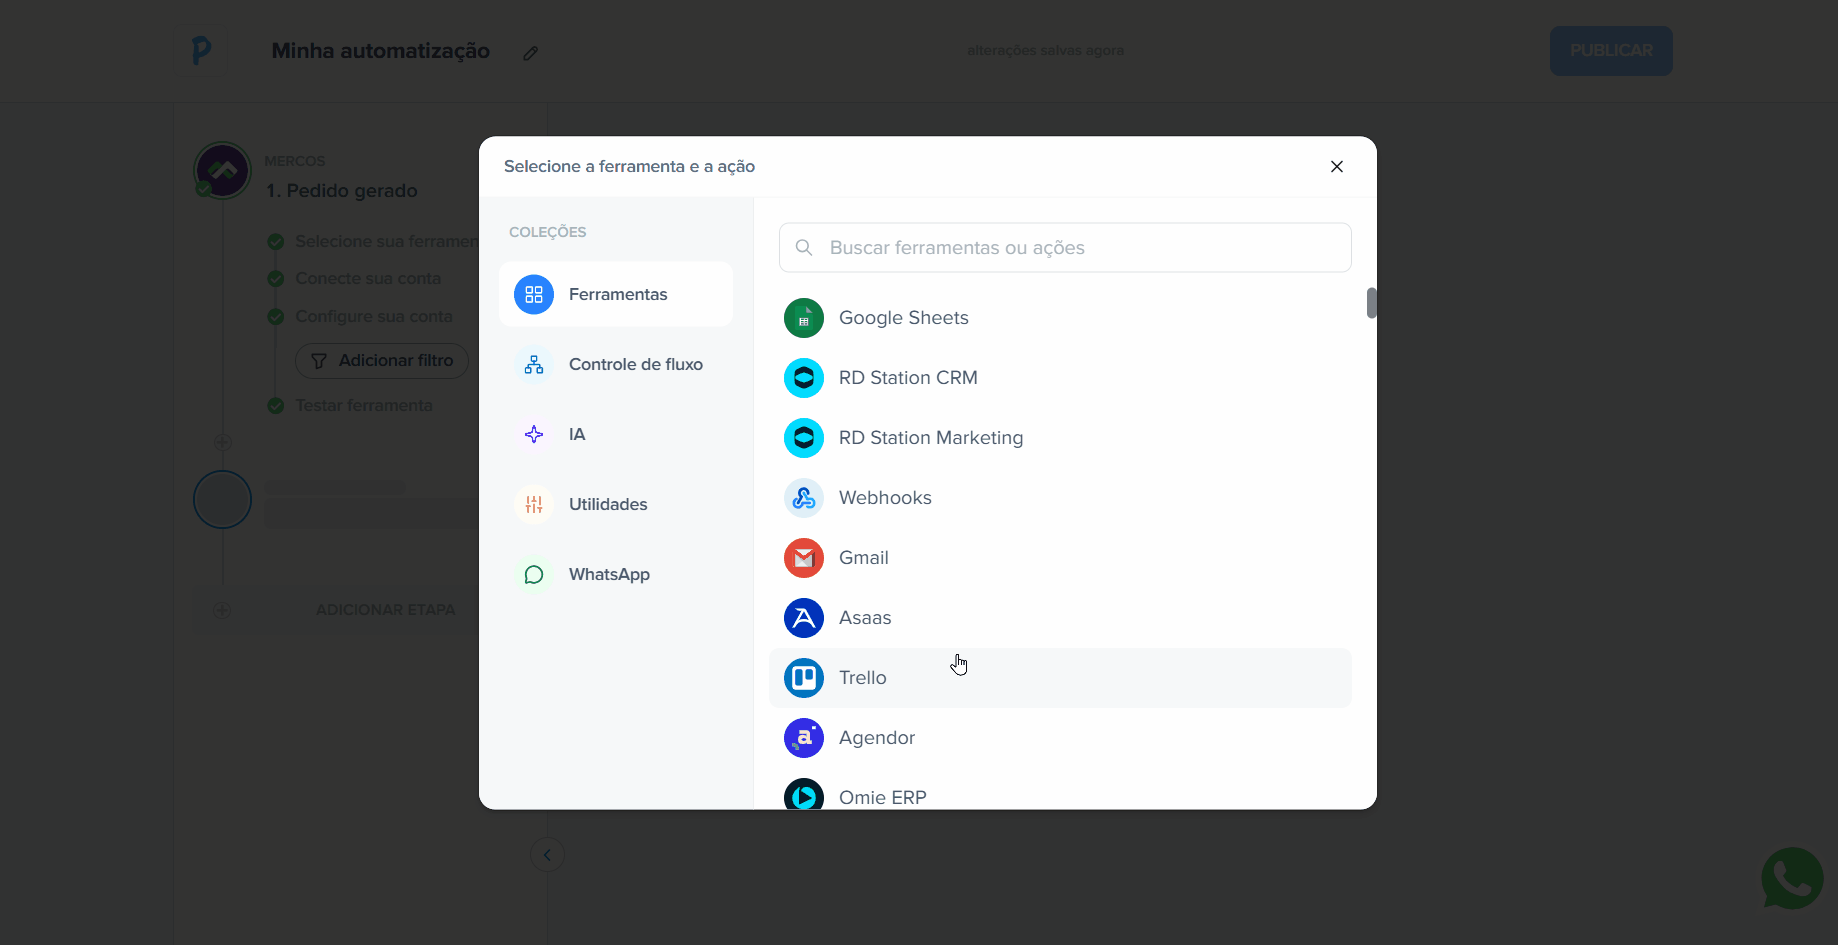This screenshot has height=945, width=1838.
Task: Close the tool selection dialog
Action: pos(1337,167)
